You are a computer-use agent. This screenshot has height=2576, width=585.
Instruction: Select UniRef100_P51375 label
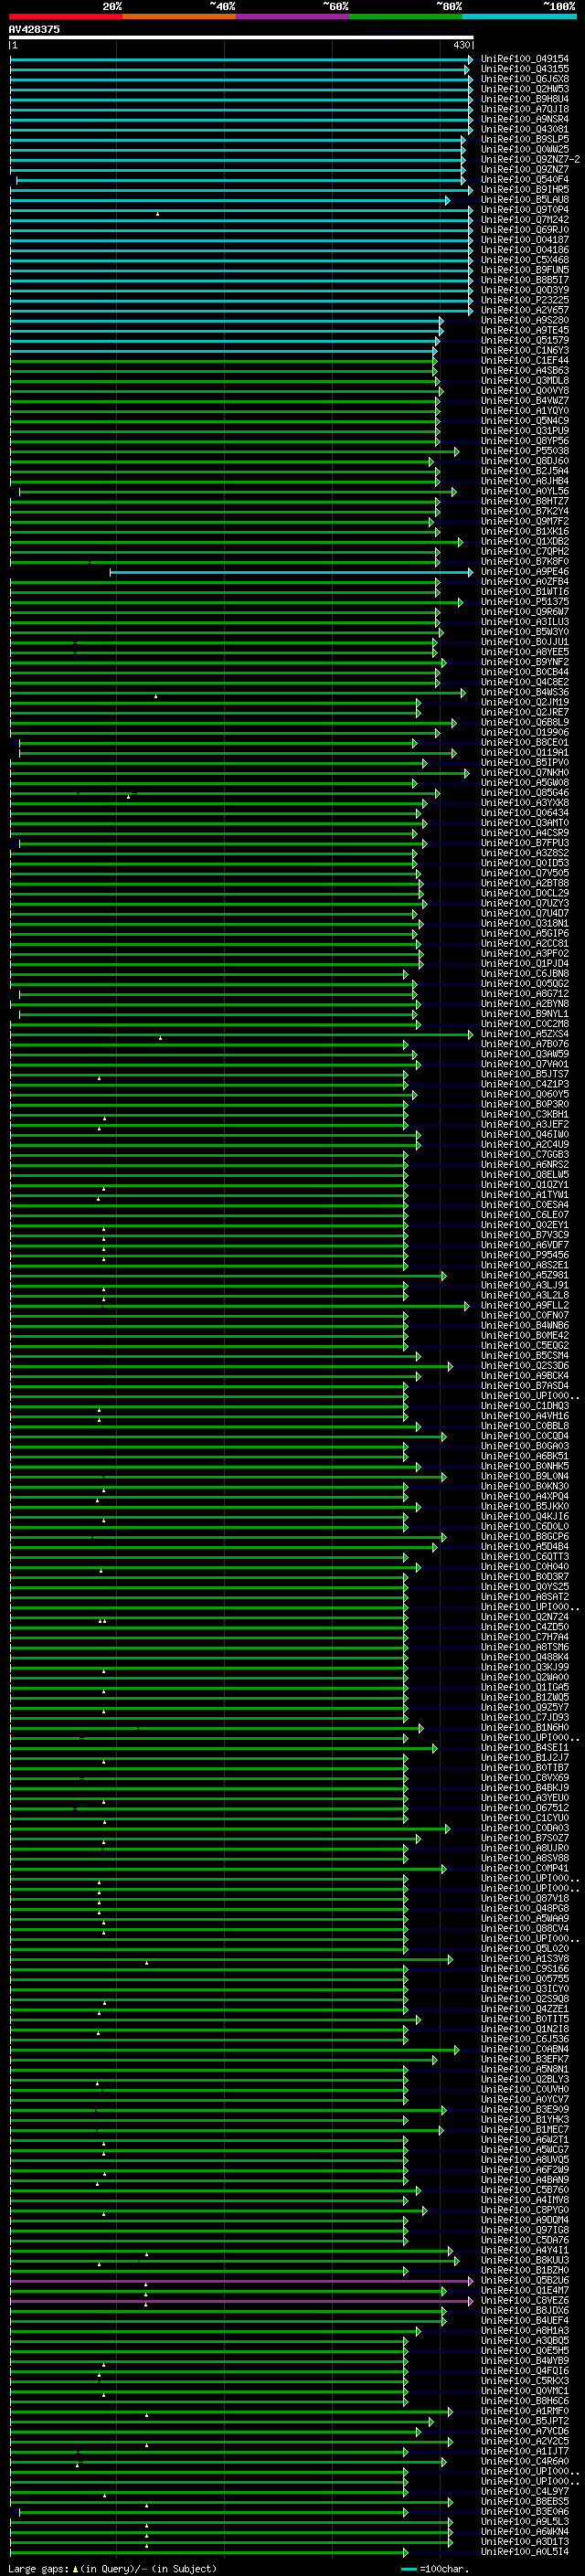pos(525,602)
